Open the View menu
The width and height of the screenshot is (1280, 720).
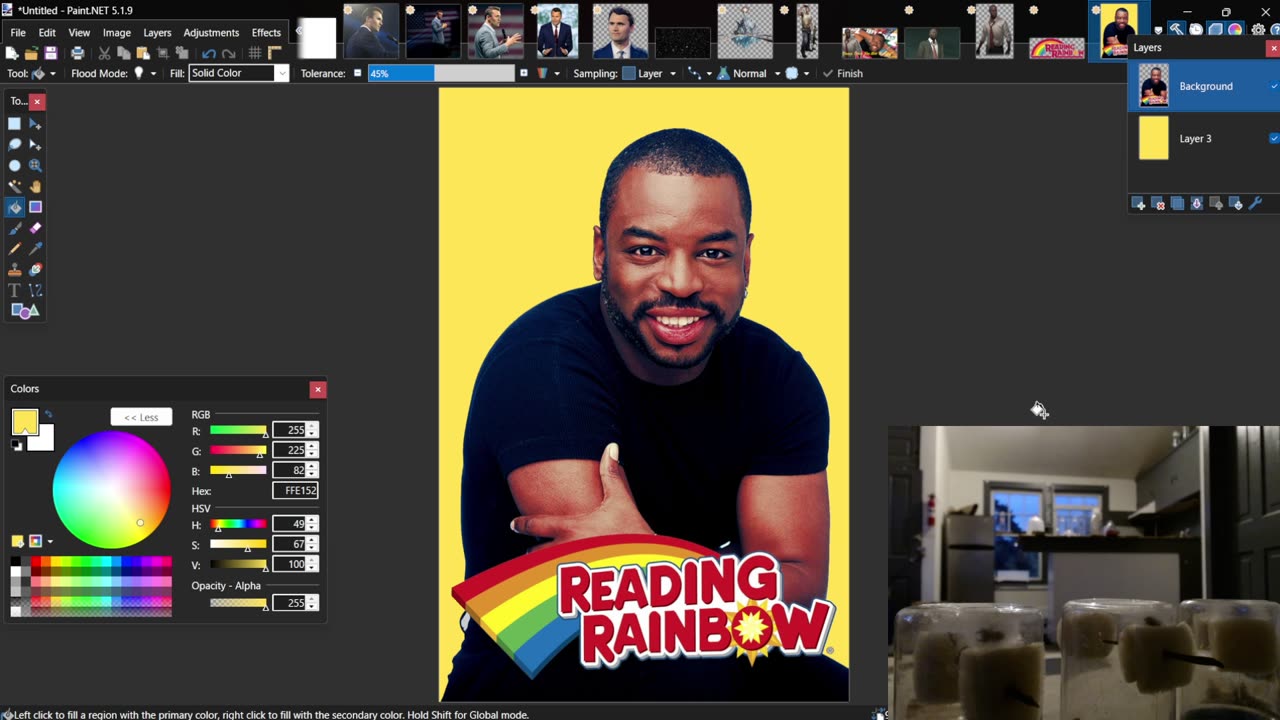tap(79, 32)
